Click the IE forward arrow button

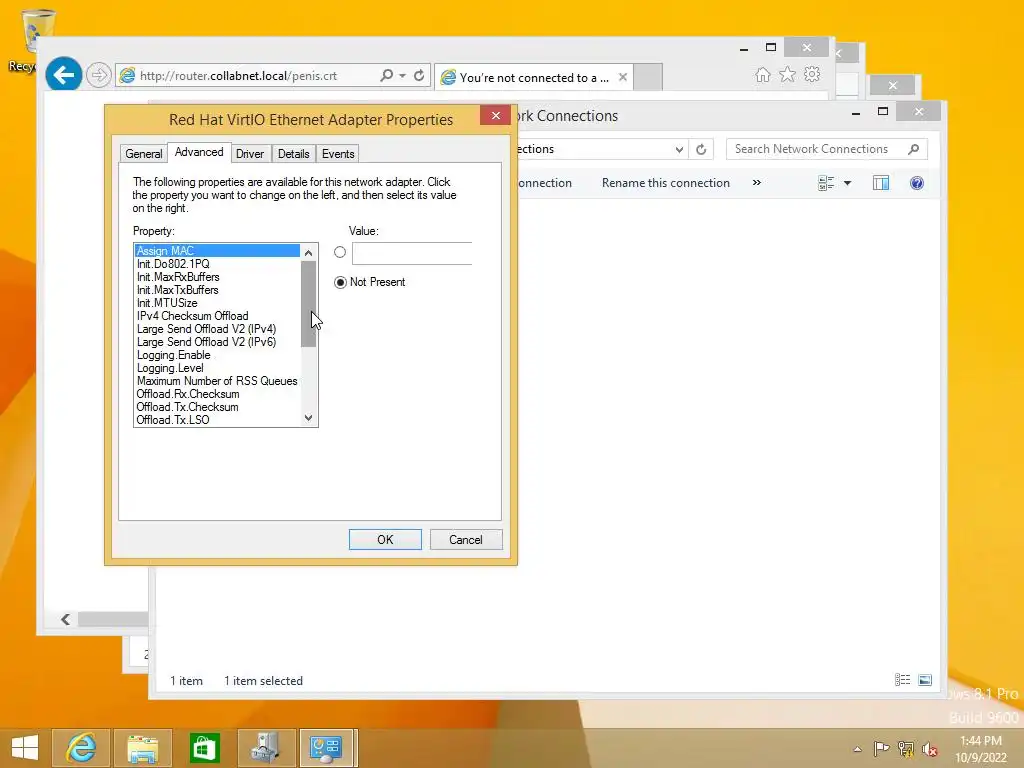(x=99, y=75)
